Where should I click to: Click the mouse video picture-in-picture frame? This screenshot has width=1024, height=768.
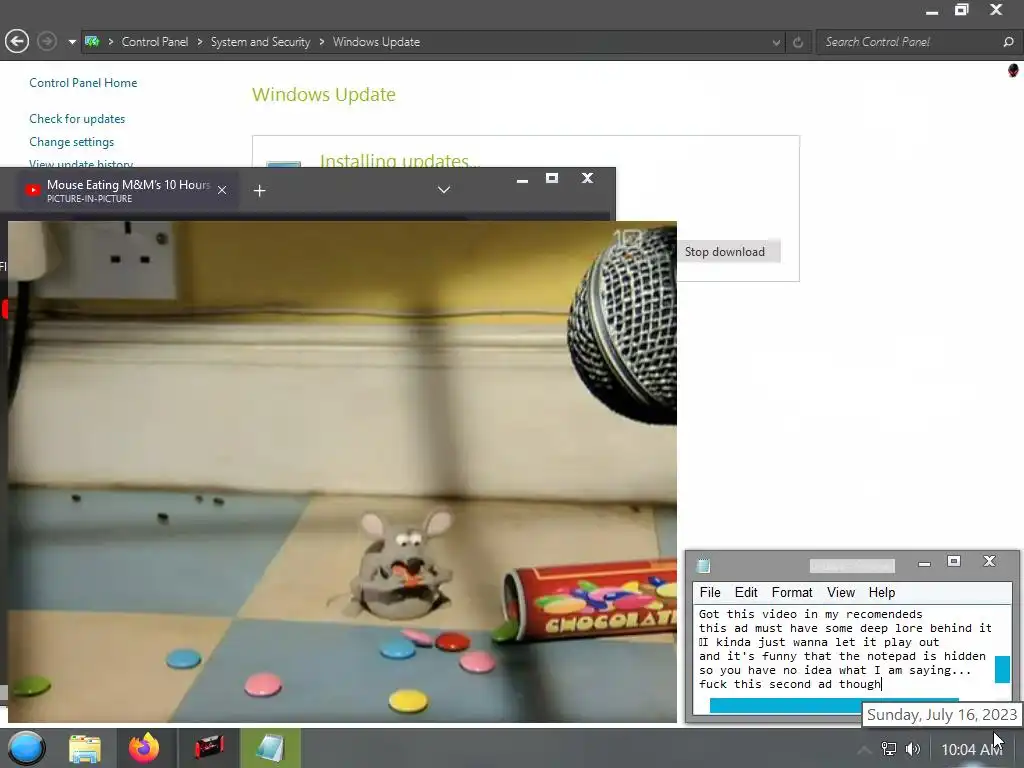[342, 472]
